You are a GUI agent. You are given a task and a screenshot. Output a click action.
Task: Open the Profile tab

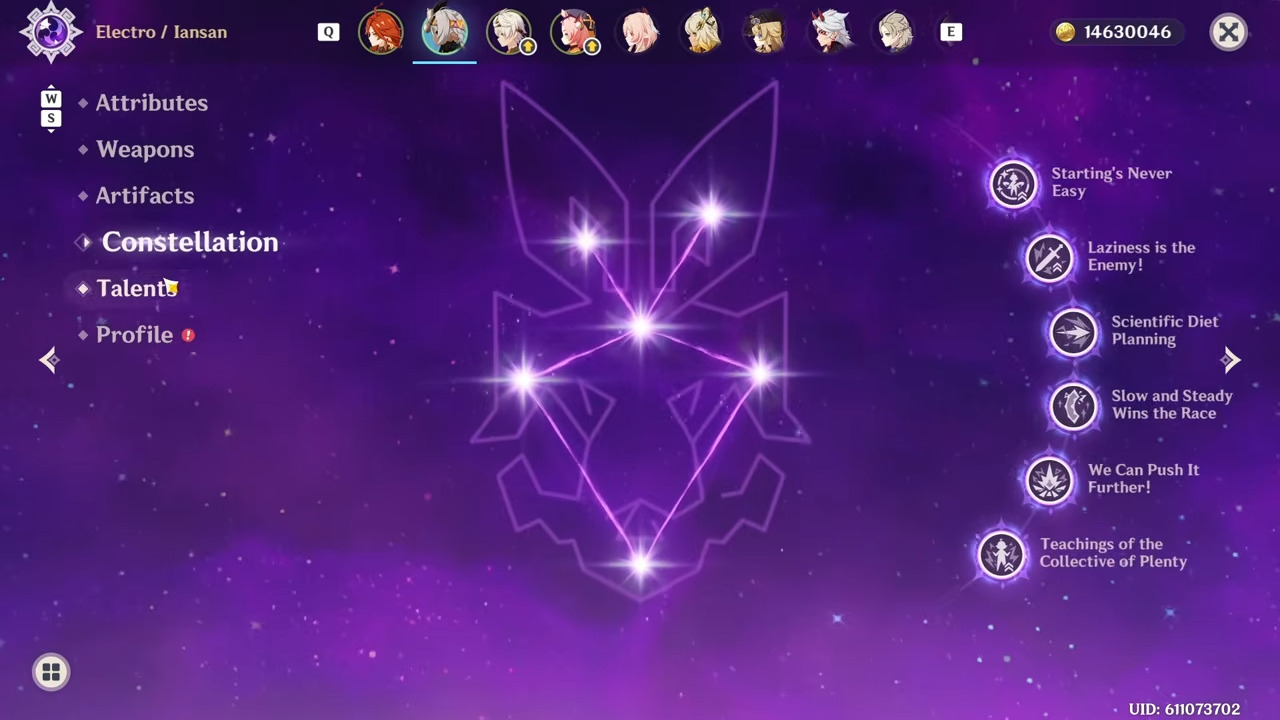coord(134,335)
